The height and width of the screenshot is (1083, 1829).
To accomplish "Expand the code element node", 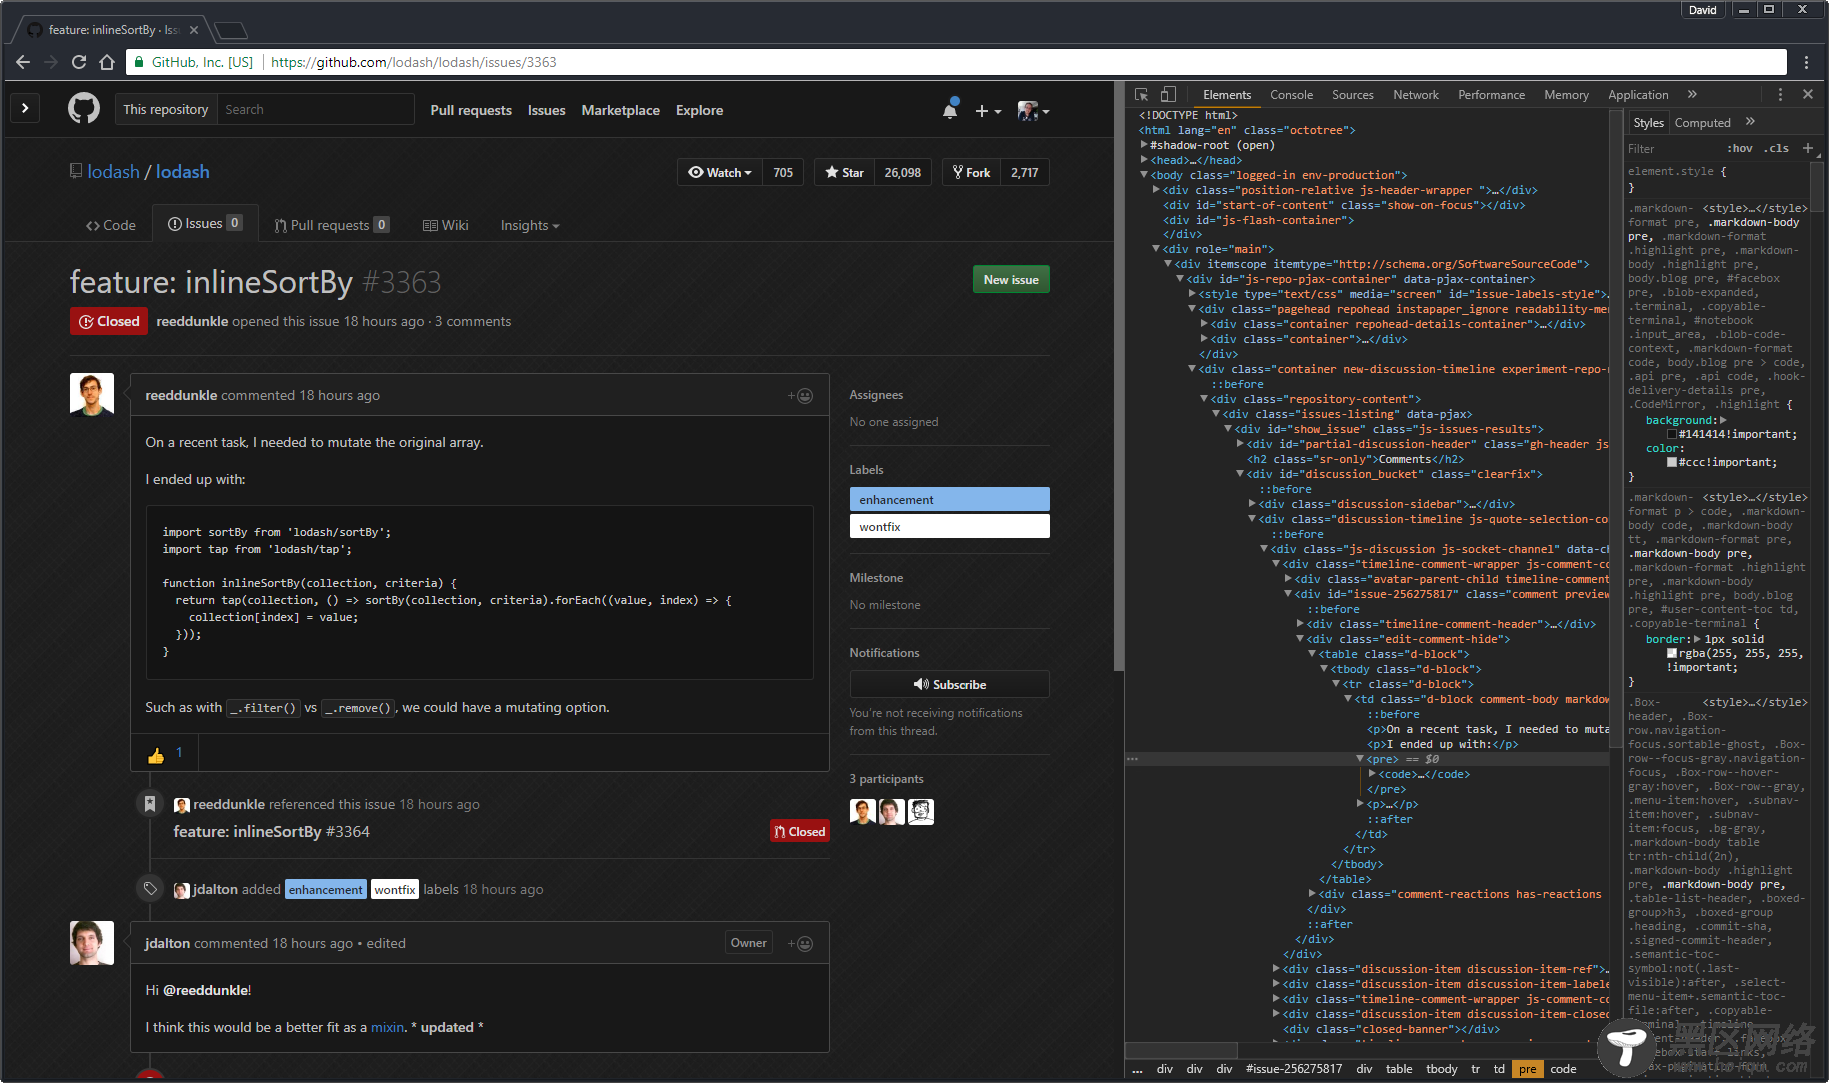I will [x=1372, y=774].
